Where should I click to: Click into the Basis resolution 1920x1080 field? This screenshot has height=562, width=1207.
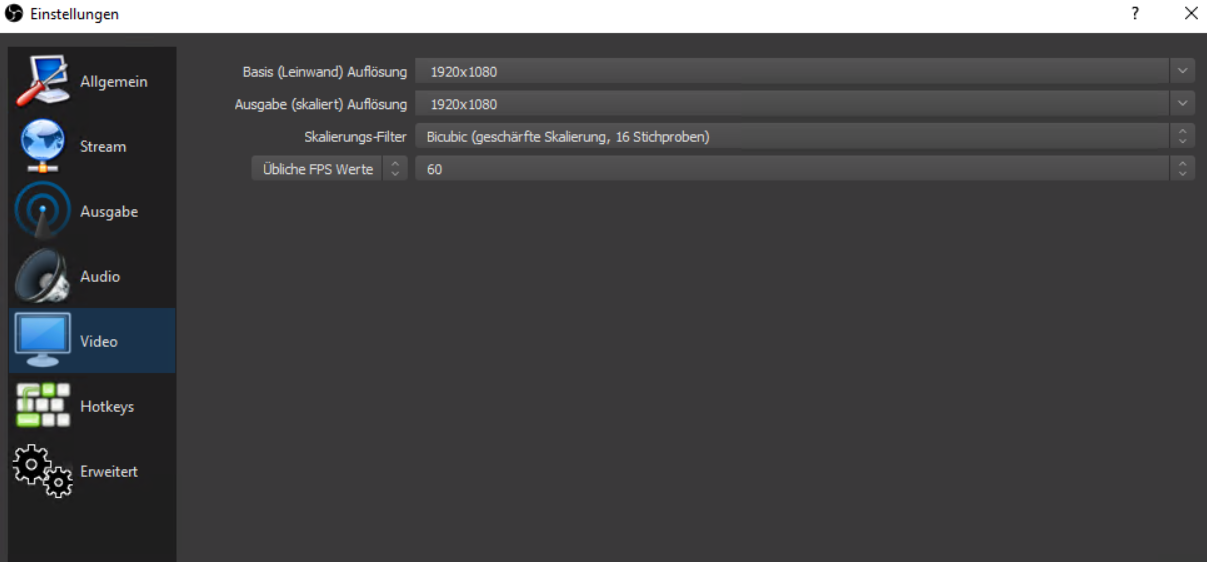tap(790, 71)
